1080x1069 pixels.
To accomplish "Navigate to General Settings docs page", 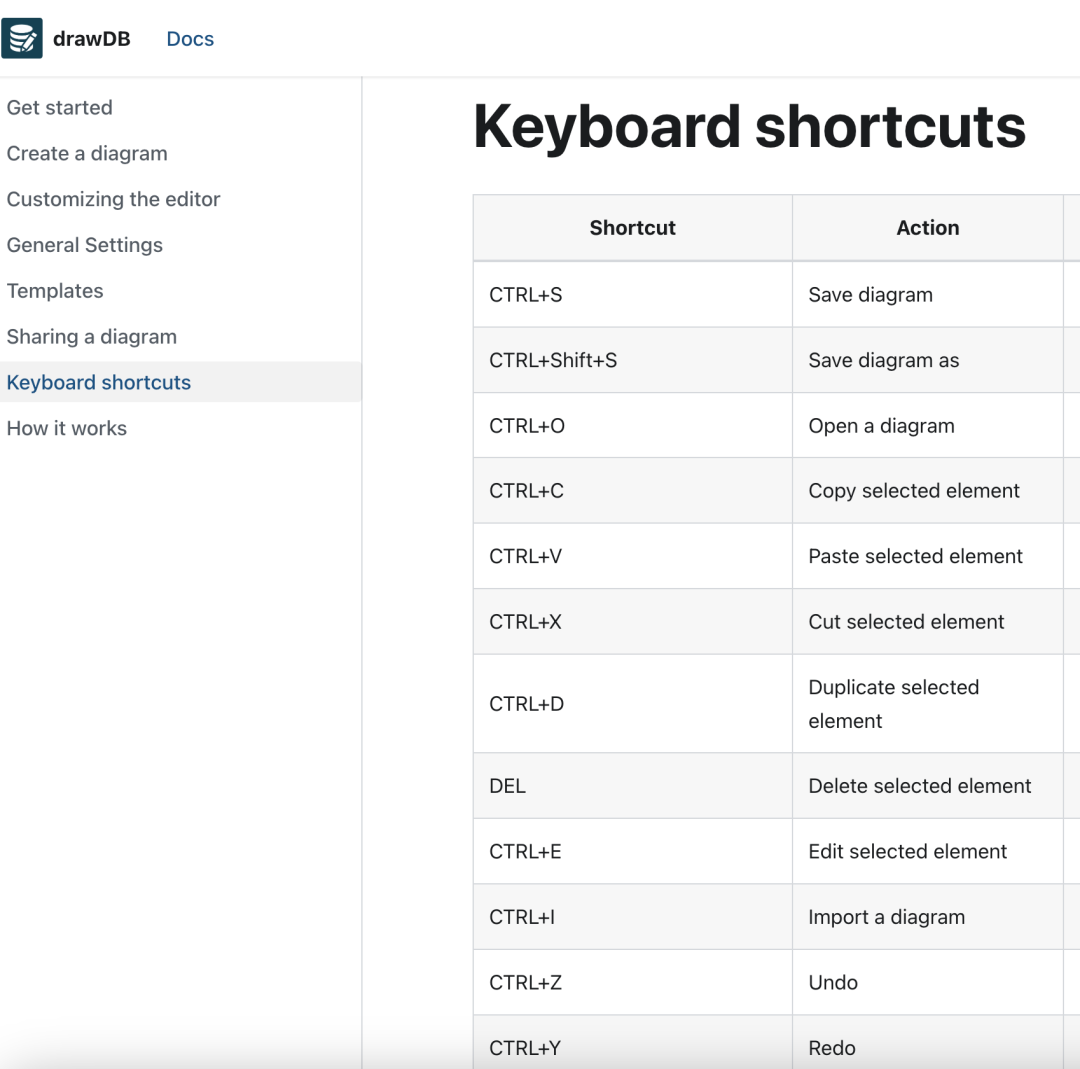I will [x=85, y=245].
